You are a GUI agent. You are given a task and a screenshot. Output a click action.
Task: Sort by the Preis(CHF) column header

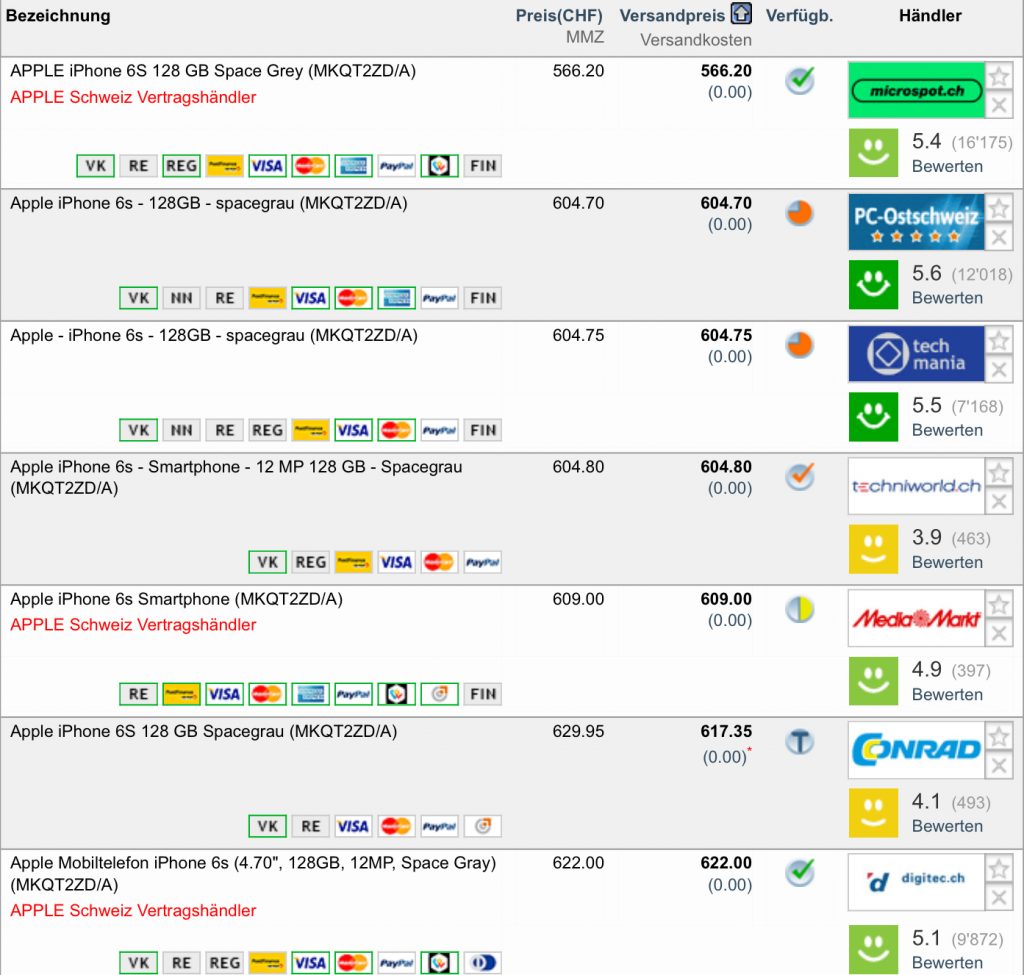[x=560, y=16]
